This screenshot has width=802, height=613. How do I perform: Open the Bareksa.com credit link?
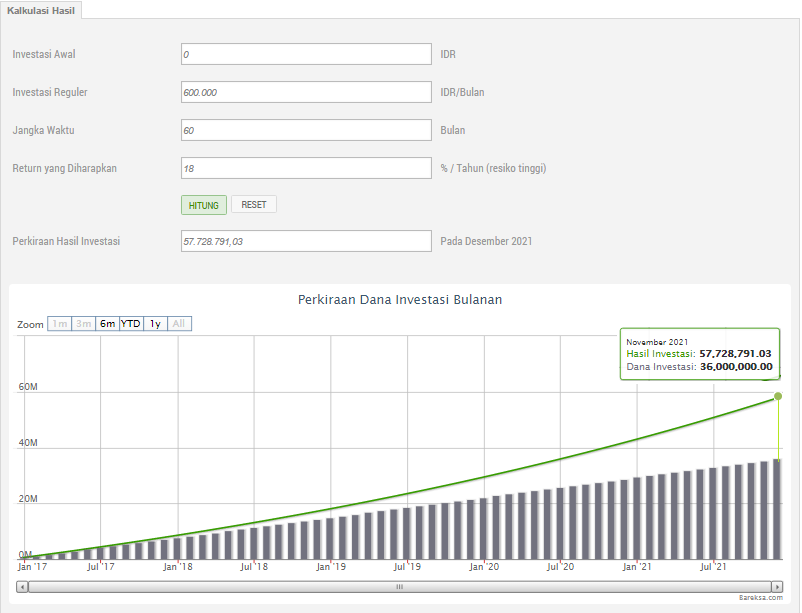coord(761,598)
